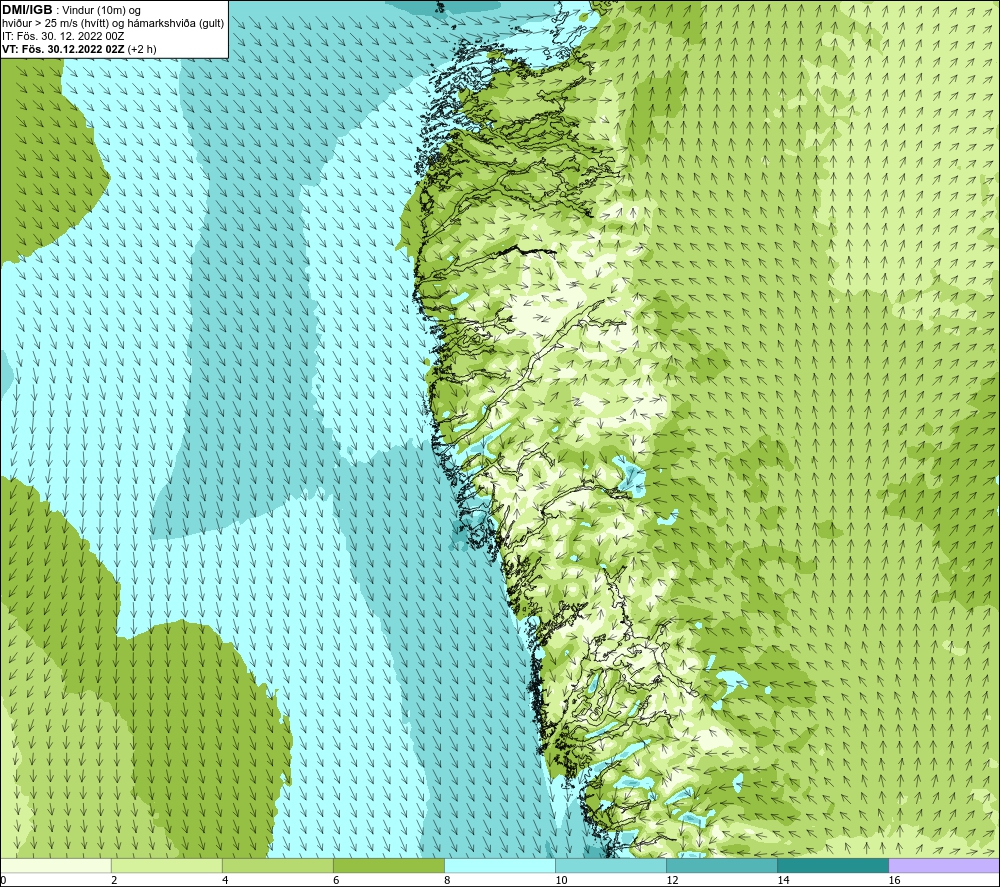The image size is (1000, 887).
Task: Click the scale label "0"
Action: point(4,880)
